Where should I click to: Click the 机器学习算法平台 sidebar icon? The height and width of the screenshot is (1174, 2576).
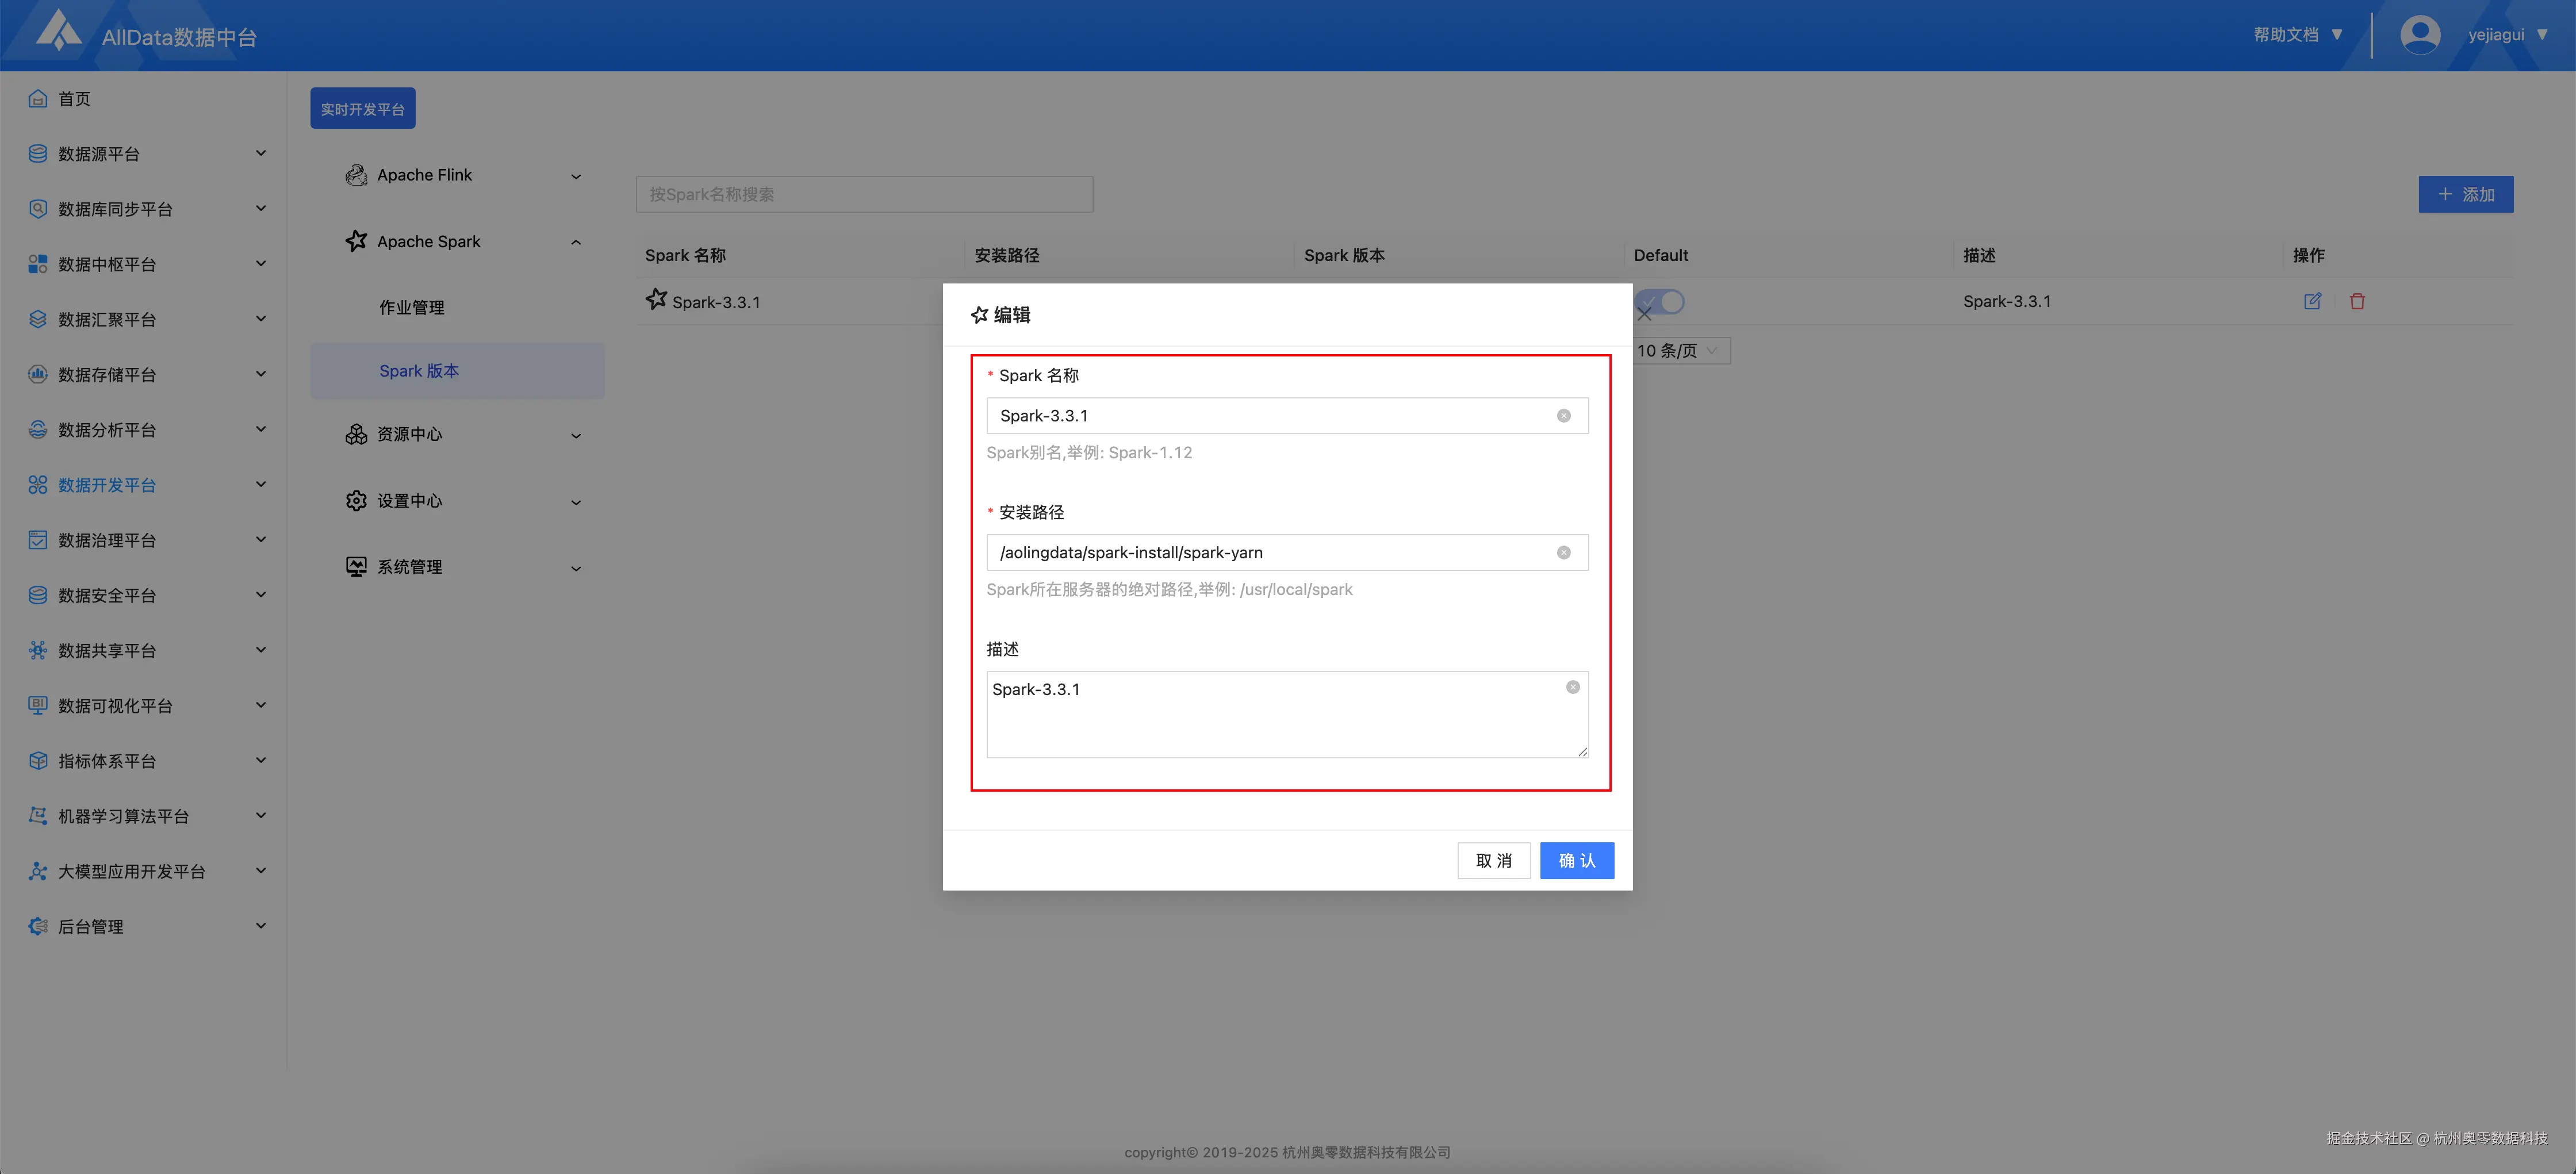tap(38, 816)
